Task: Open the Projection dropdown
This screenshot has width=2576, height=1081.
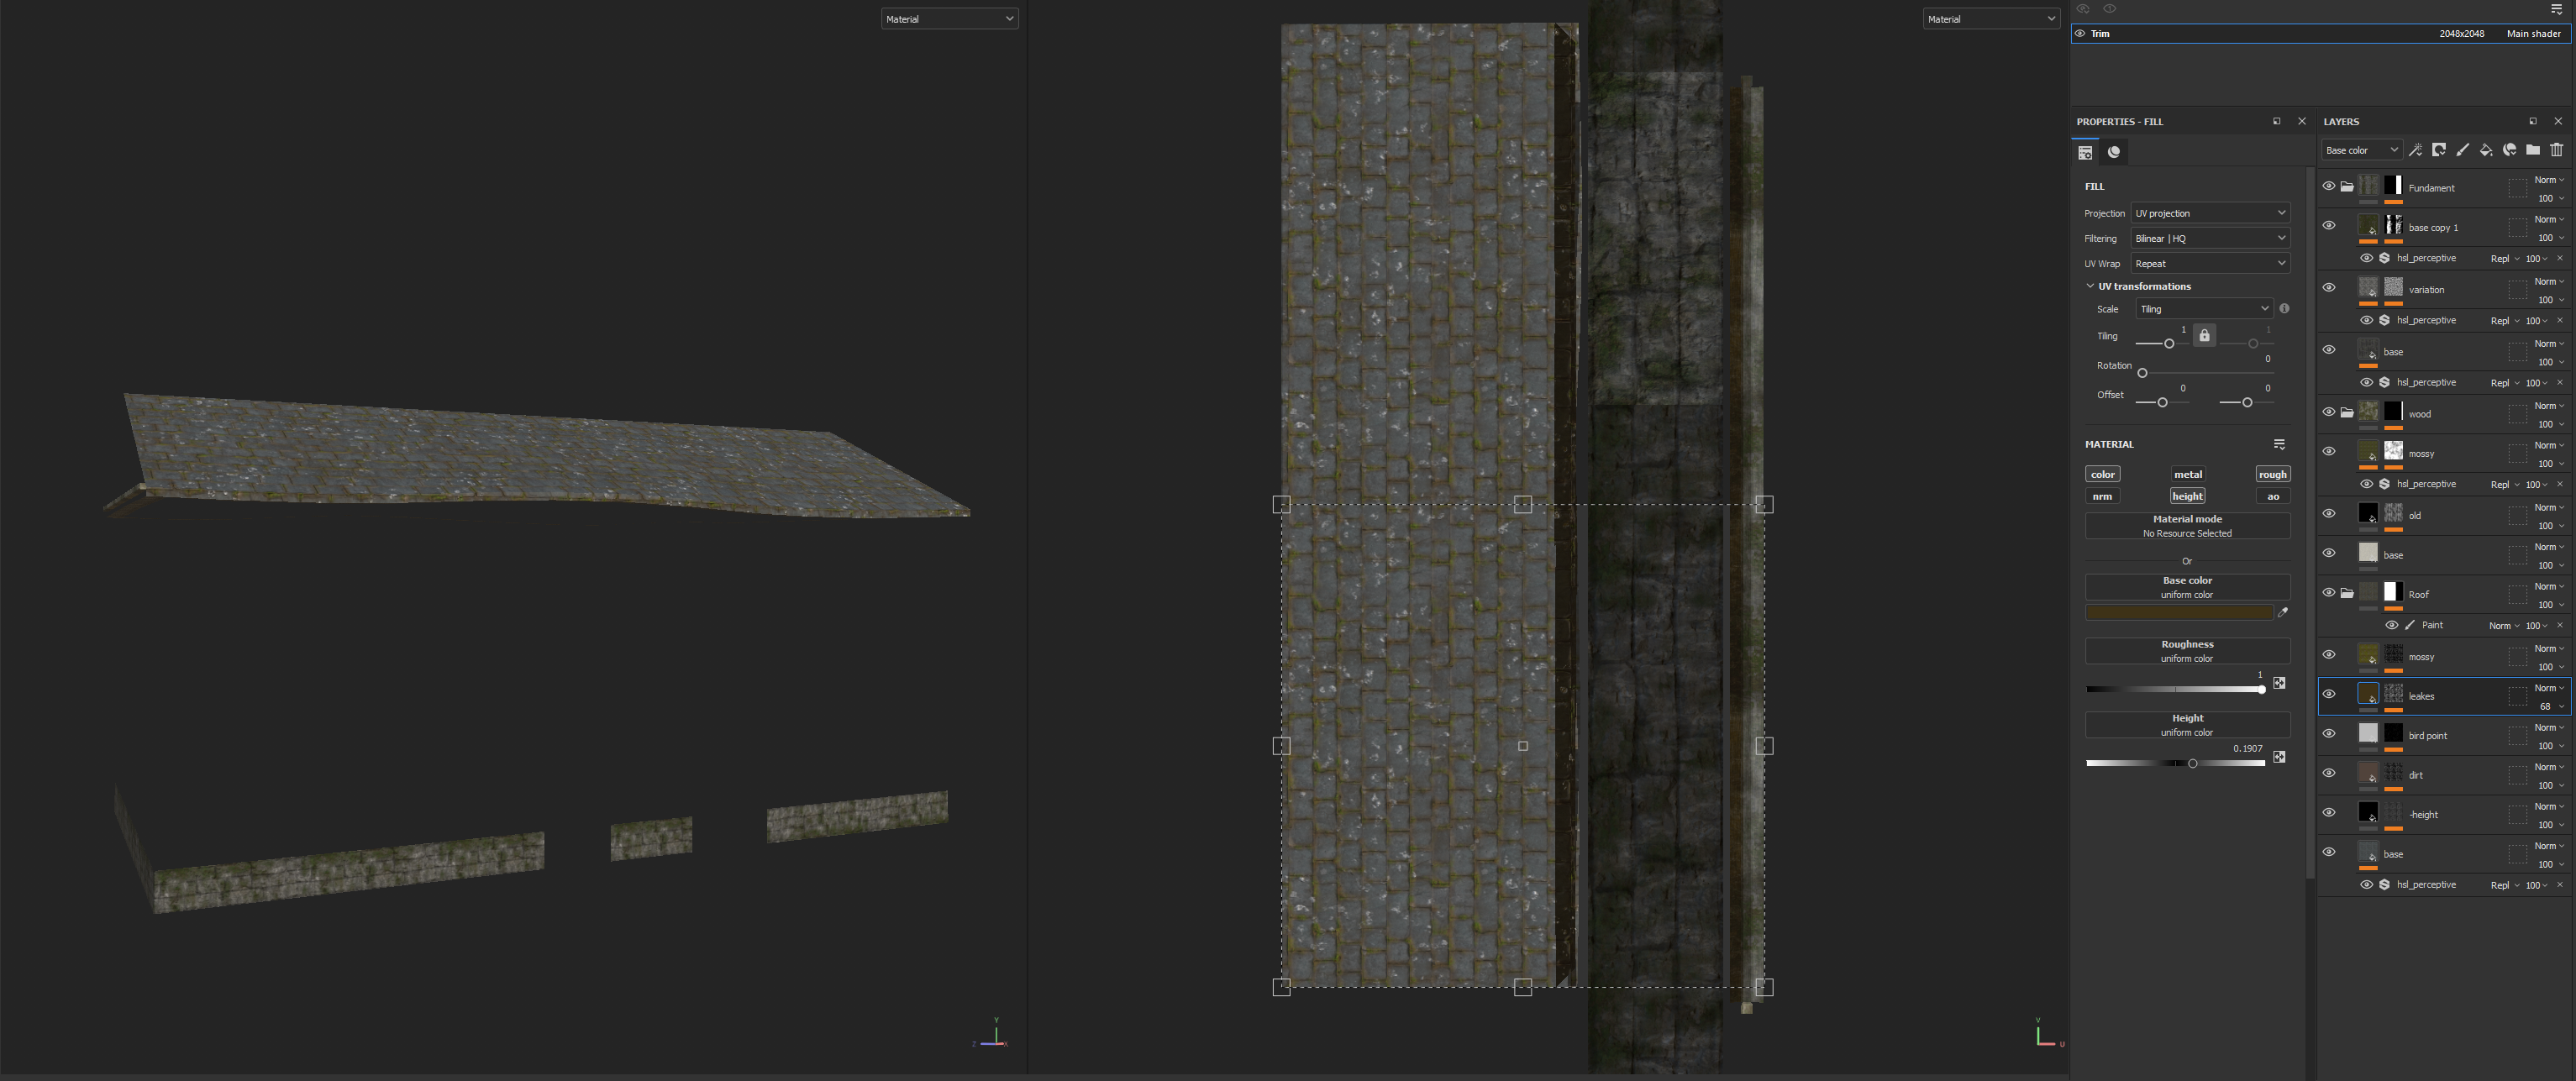Action: 2210,213
